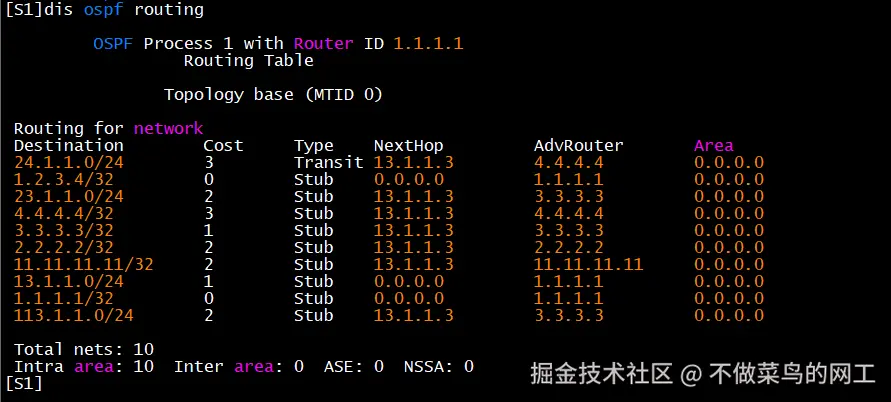The height and width of the screenshot is (402, 891).
Task: Click the 'Topology base (MTID 0)' text
Action: point(273,95)
